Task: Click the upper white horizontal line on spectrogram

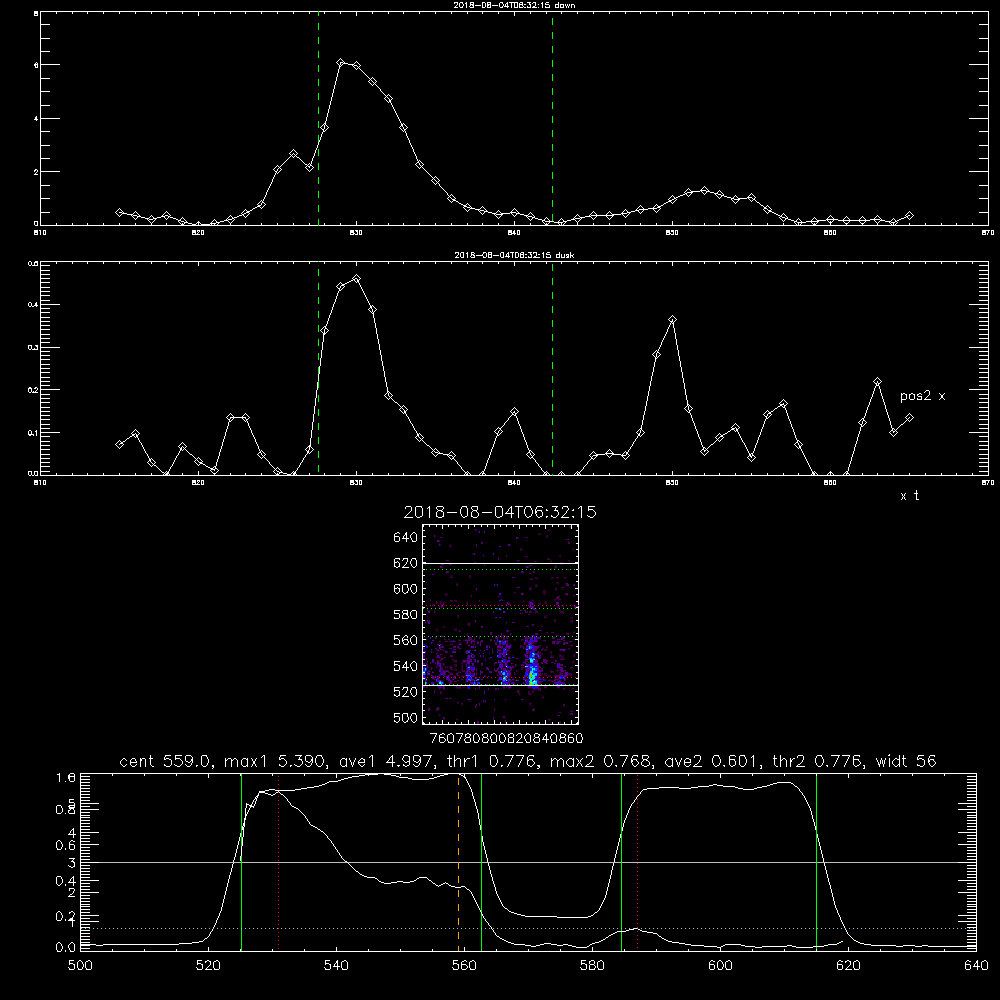Action: pyautogui.click(x=500, y=563)
